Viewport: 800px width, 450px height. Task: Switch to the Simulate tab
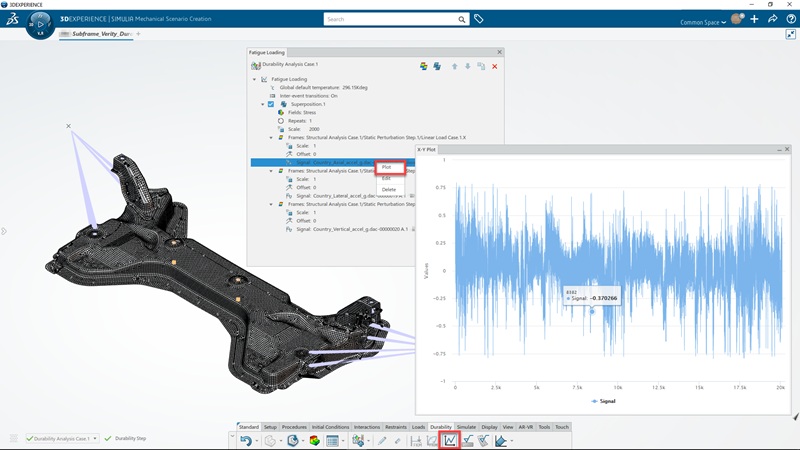tap(466, 427)
